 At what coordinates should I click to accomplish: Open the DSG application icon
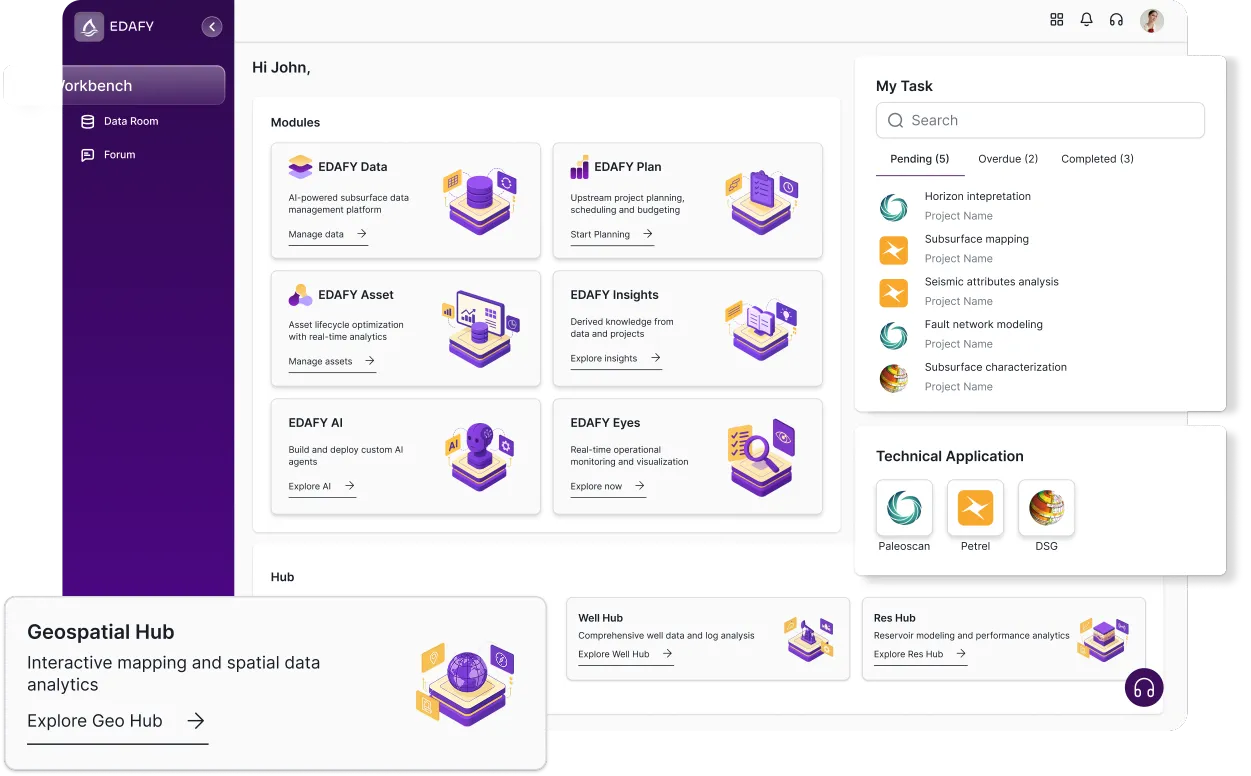coord(1046,507)
